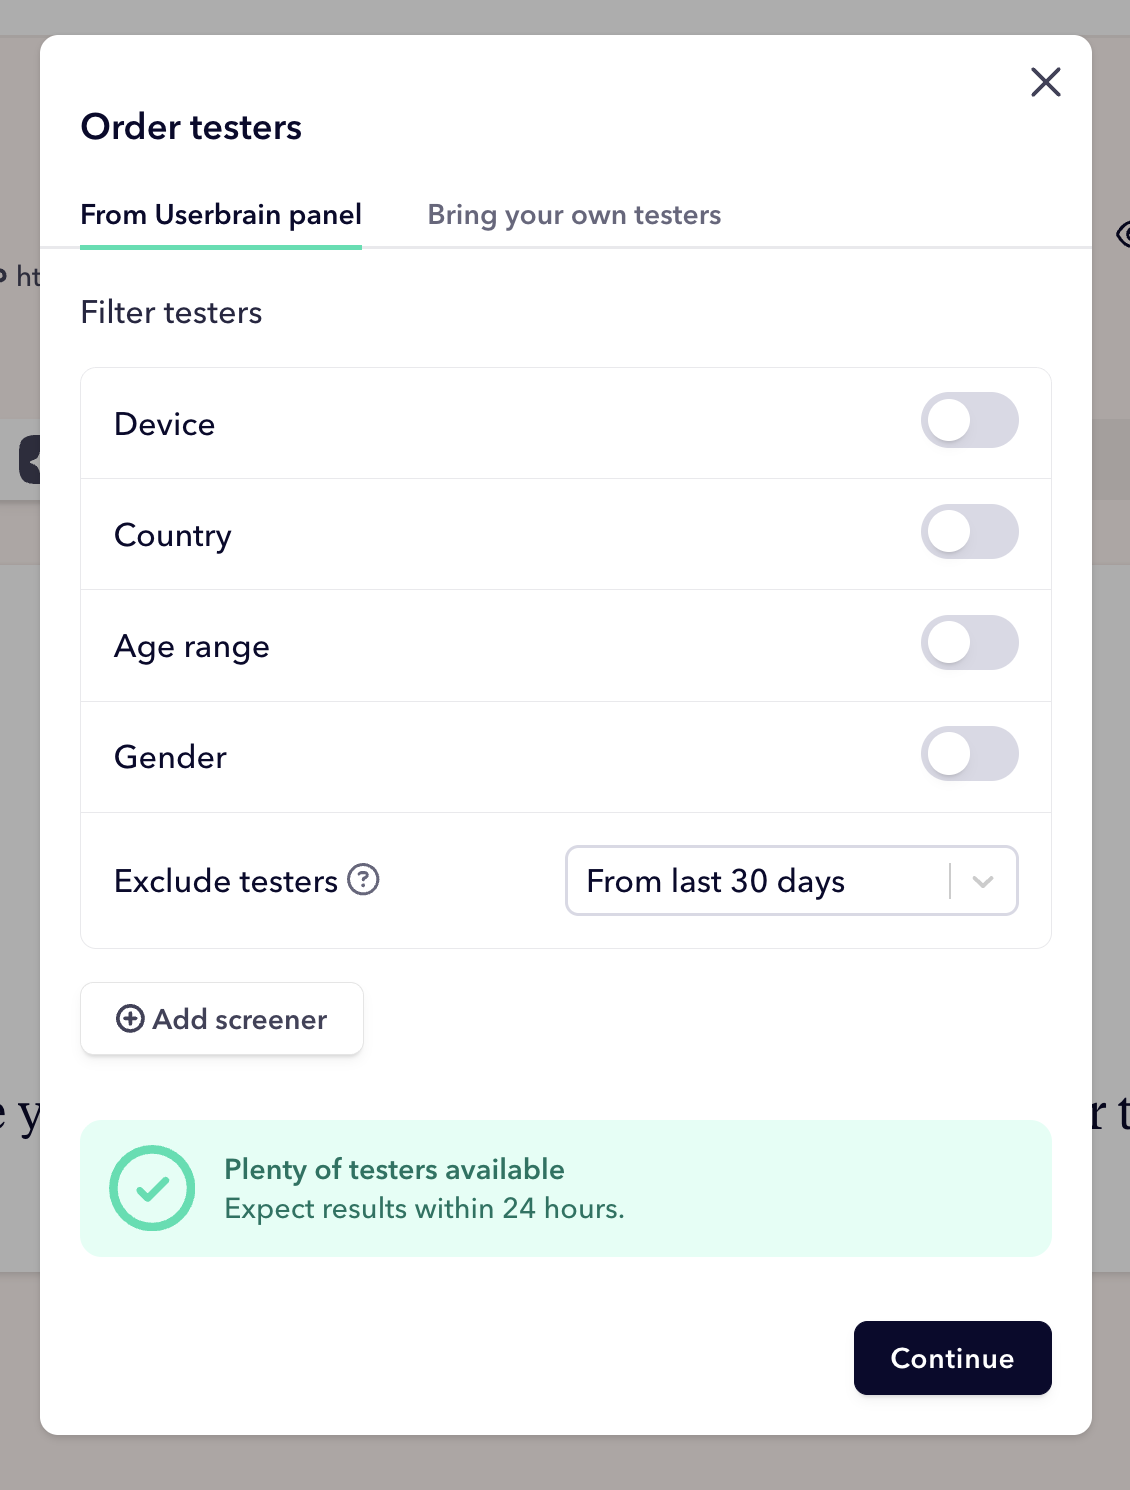Open the 'From last 30 days' dropdown

coord(756,881)
